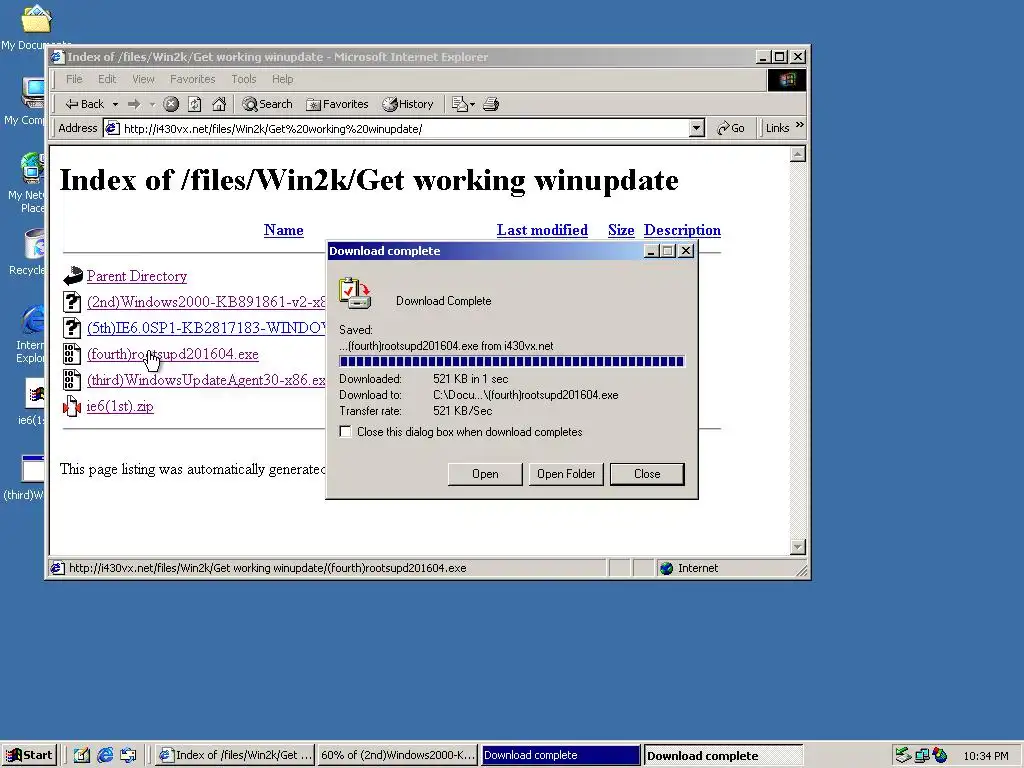Viewport: 1024px width, 768px height.
Task: Open the Favorites menu
Action: tap(193, 79)
